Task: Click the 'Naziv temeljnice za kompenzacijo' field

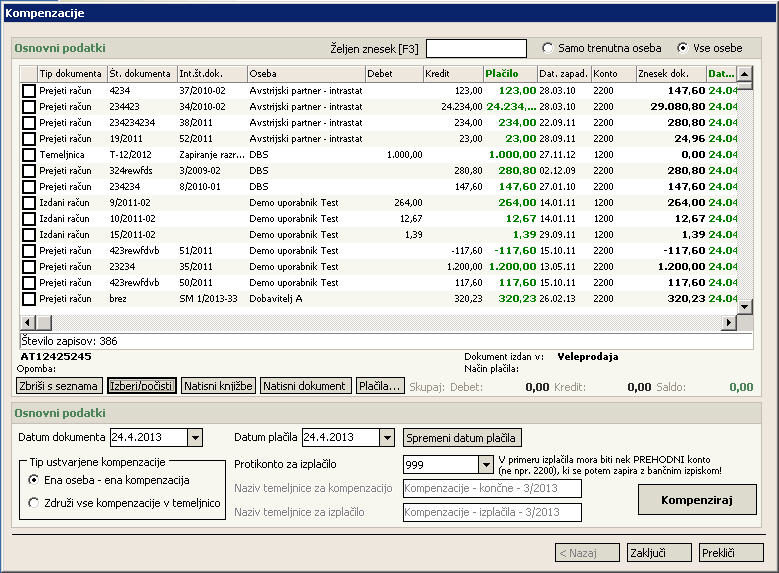Action: (492, 489)
